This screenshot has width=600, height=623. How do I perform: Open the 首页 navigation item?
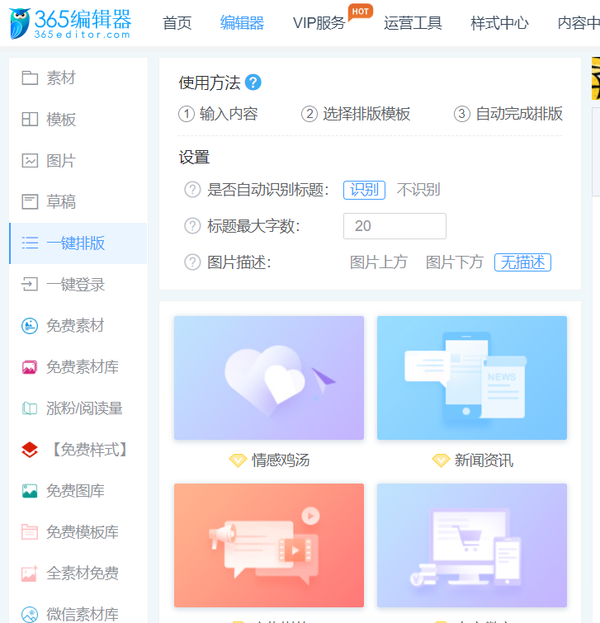[177, 23]
